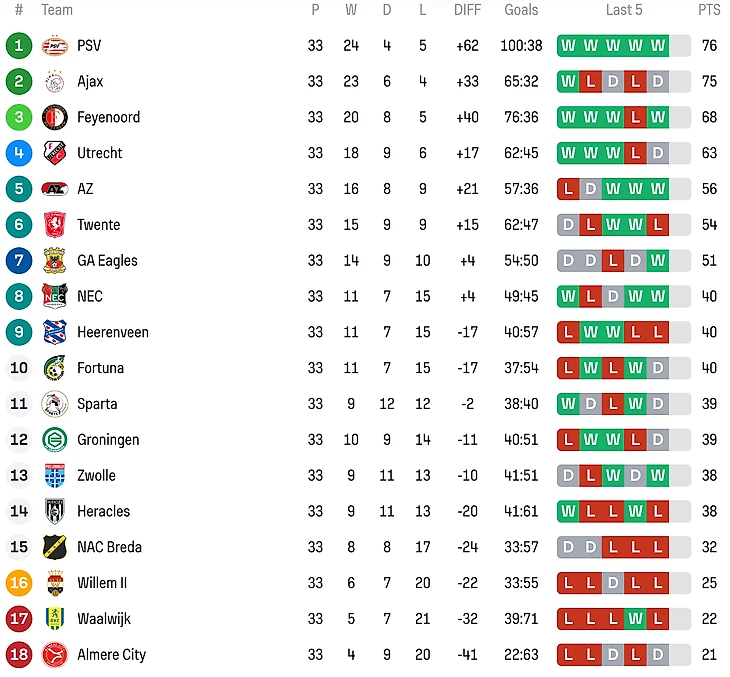730x677 pixels.
Task: Select the Feyenoord club badge
Action: pos(54,117)
